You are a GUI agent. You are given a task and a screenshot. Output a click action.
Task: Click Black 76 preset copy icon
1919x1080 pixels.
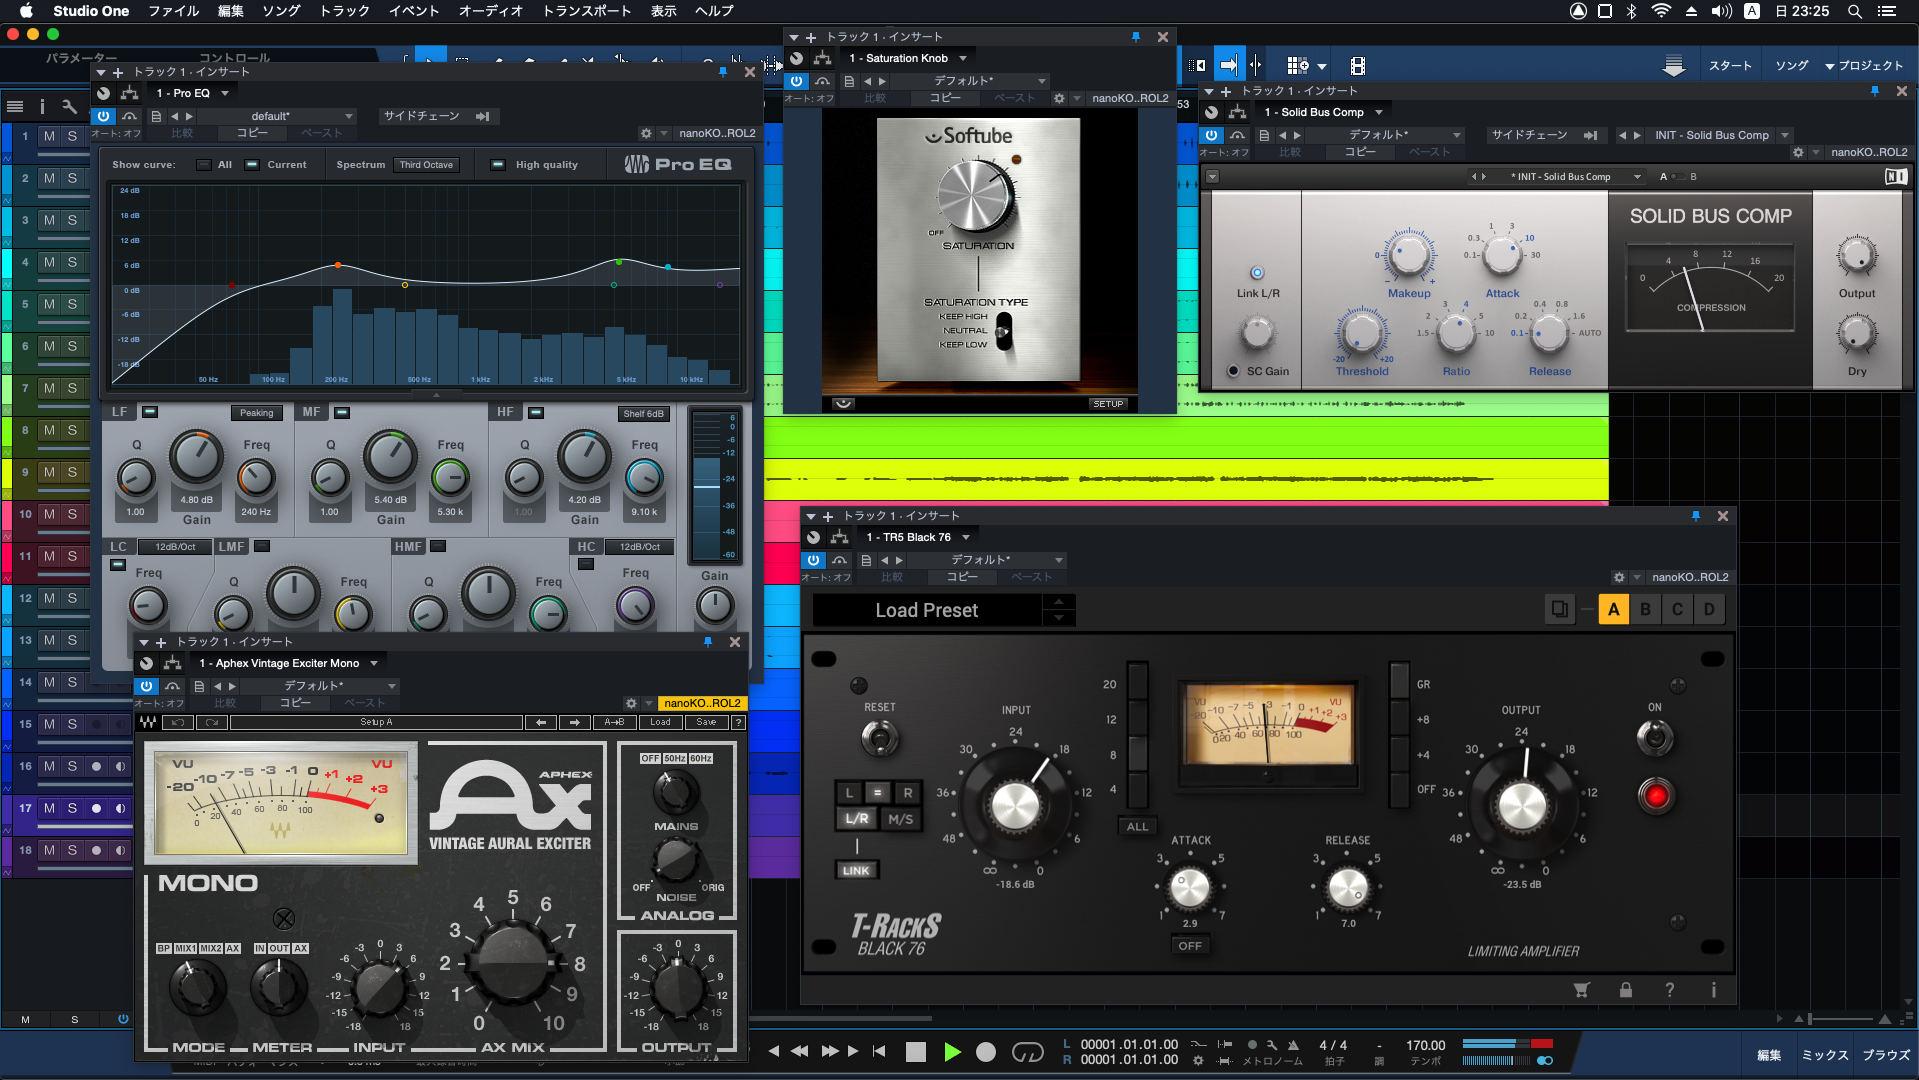pyautogui.click(x=1559, y=609)
